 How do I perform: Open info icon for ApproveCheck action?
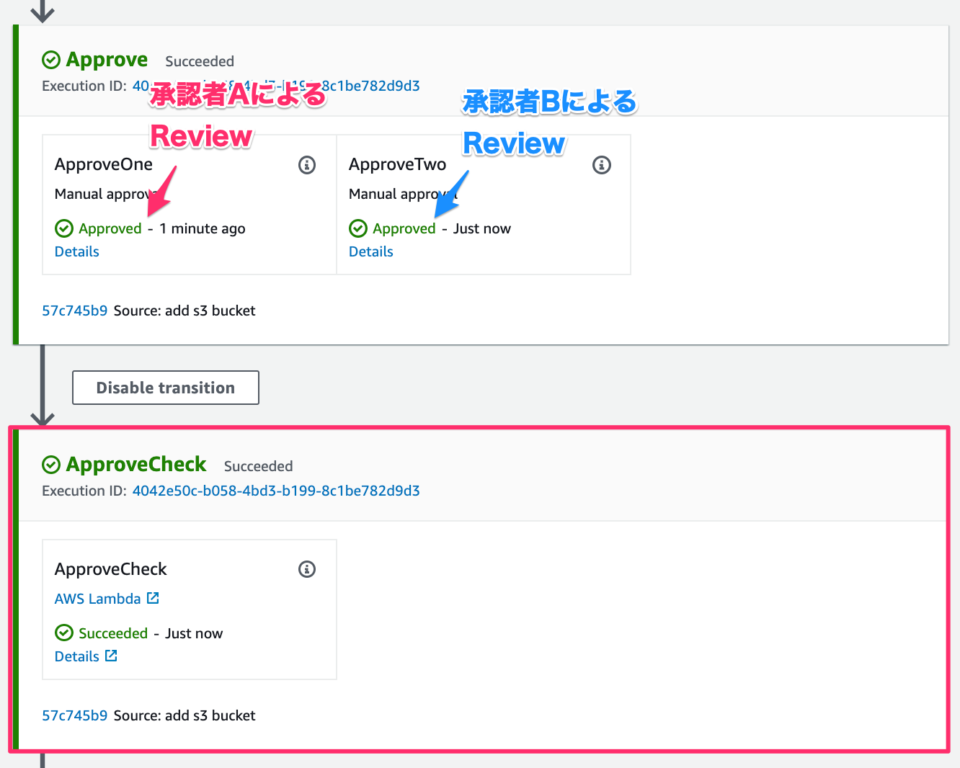coord(307,569)
